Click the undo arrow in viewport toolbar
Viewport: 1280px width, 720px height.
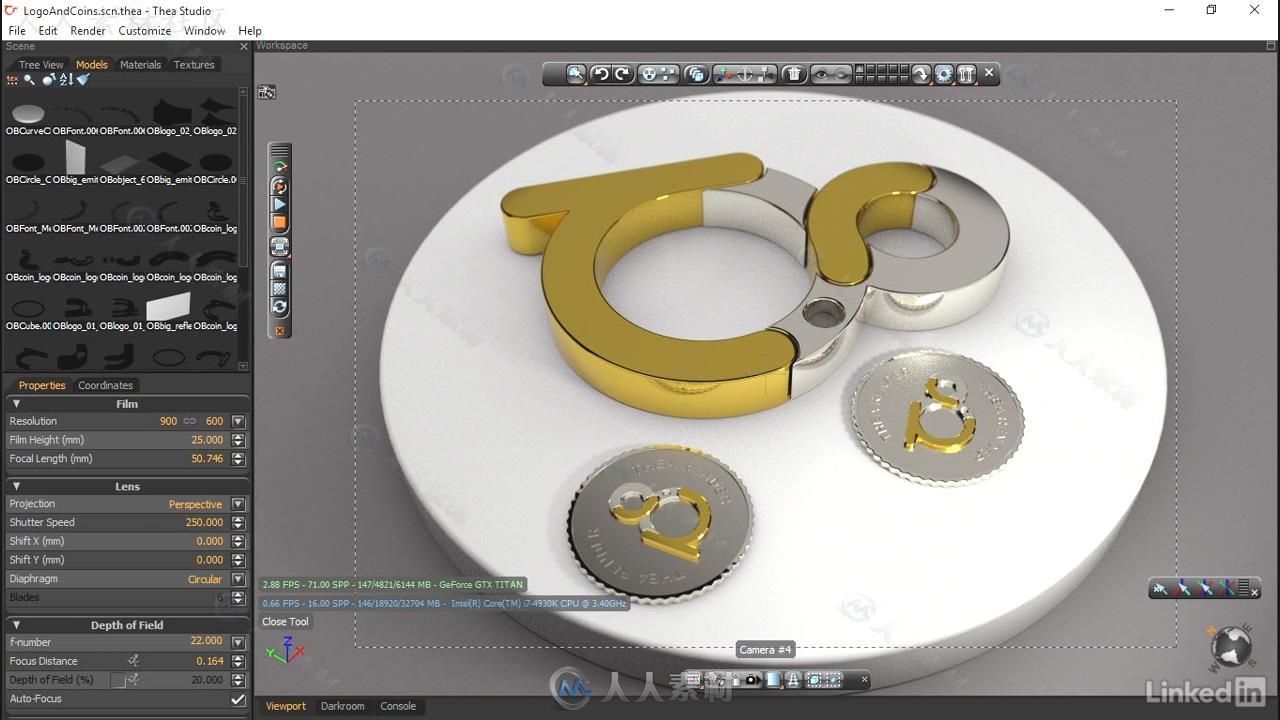pos(600,74)
